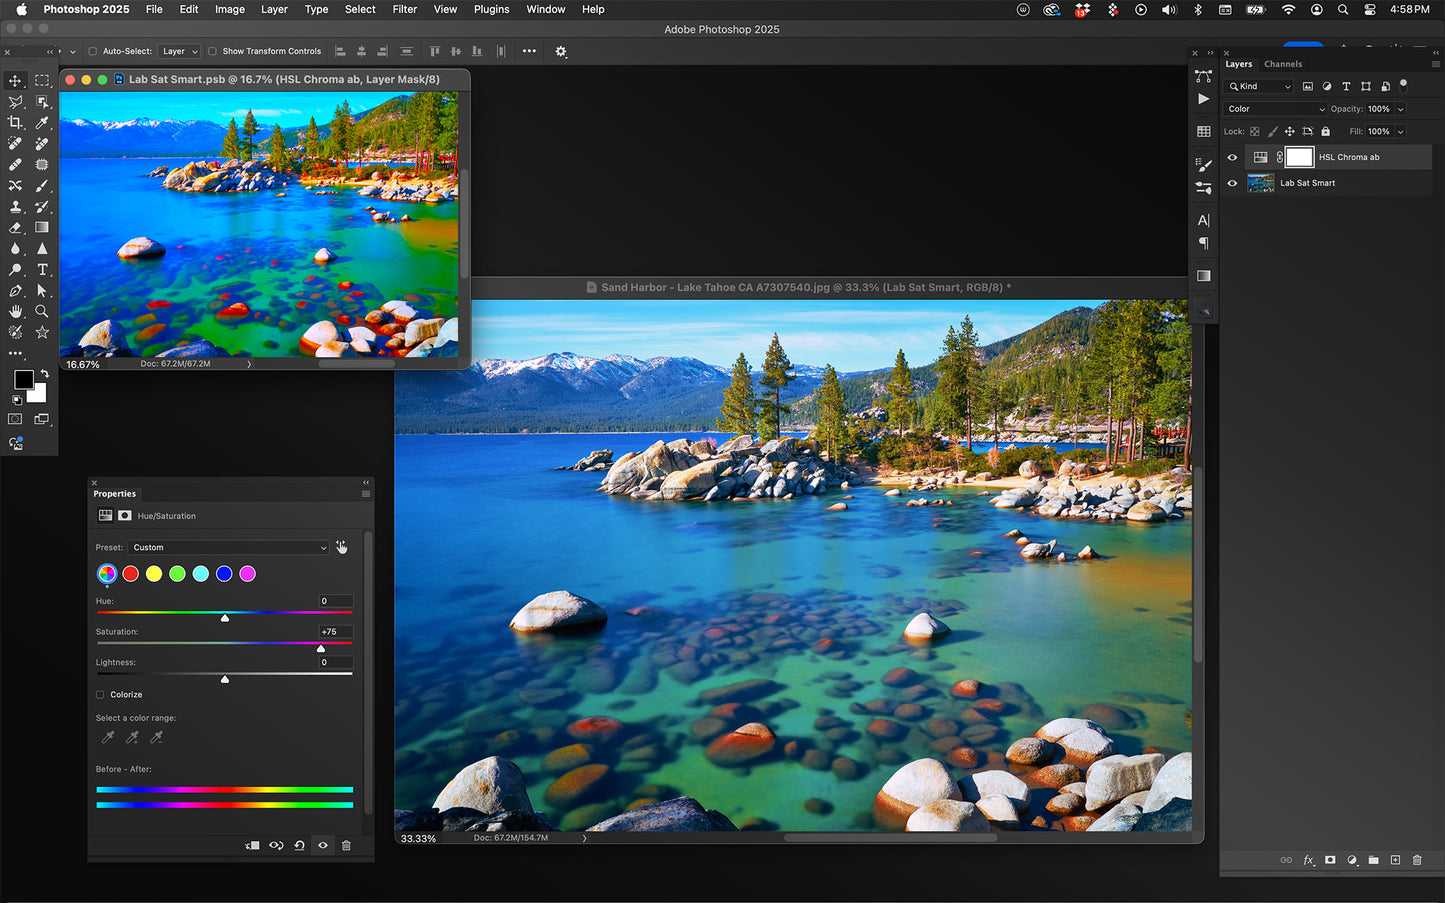Reset adjustment to defaults in Properties panel
This screenshot has height=903, width=1445.
299,846
